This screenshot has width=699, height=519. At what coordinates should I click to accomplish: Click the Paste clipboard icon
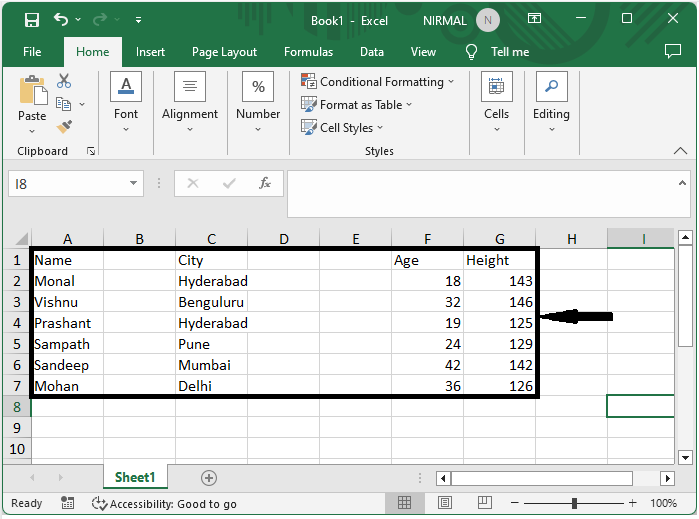tap(32, 92)
